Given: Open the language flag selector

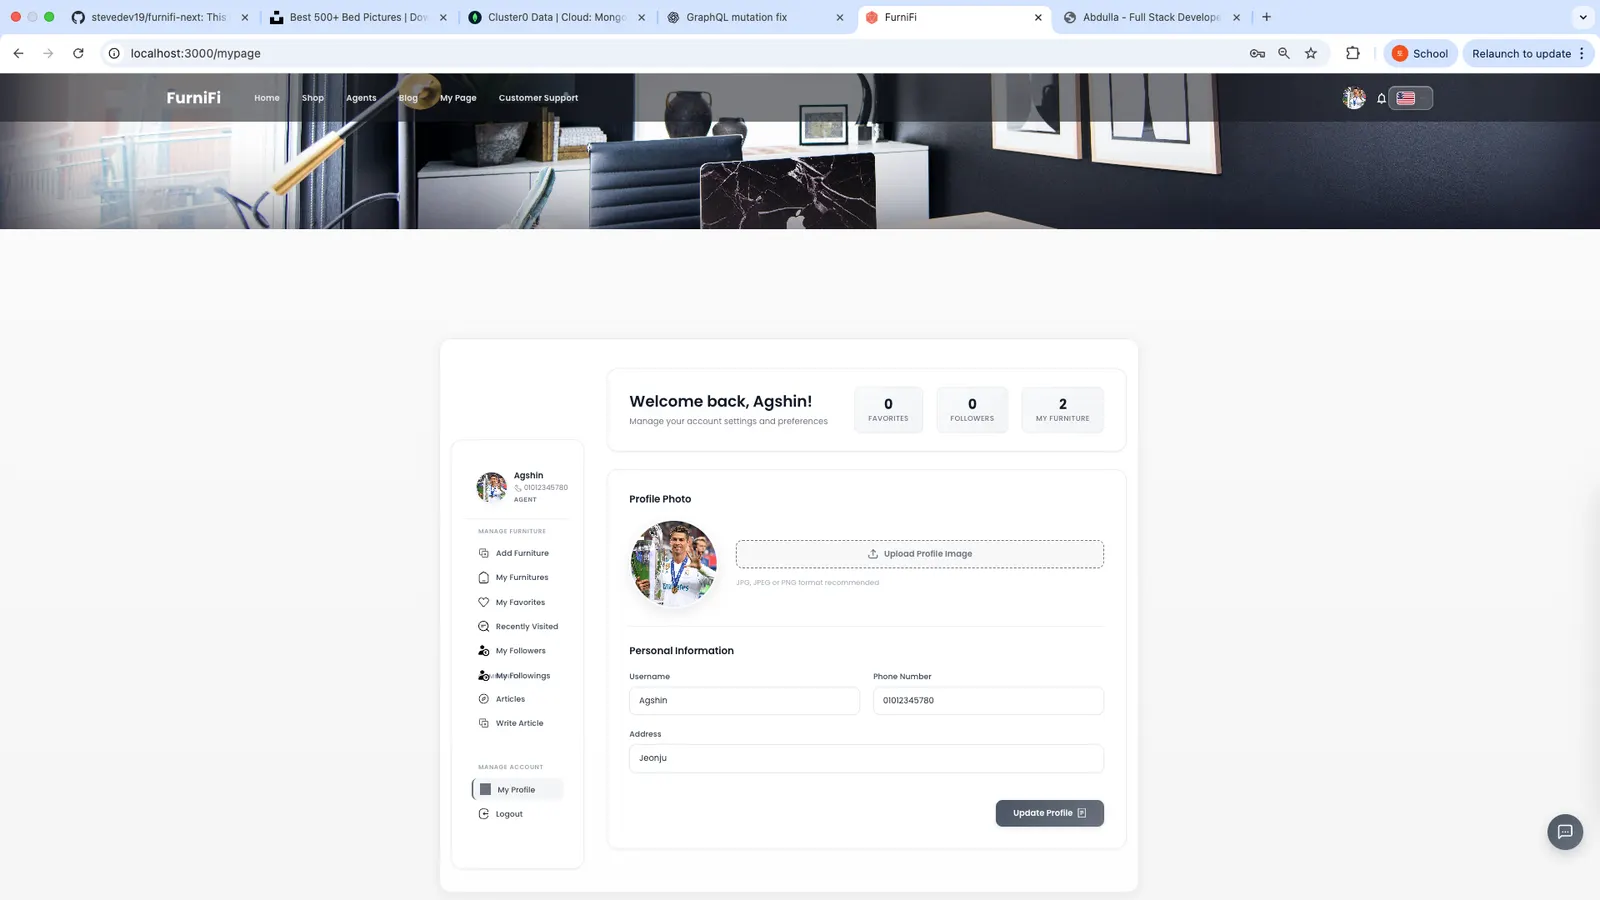Looking at the screenshot, I should pos(1410,98).
